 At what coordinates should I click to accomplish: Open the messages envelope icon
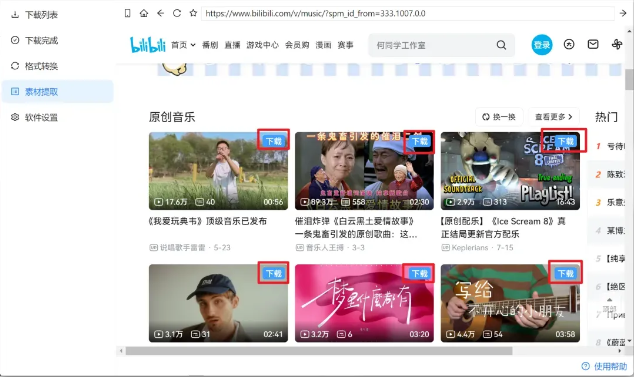pyautogui.click(x=593, y=44)
